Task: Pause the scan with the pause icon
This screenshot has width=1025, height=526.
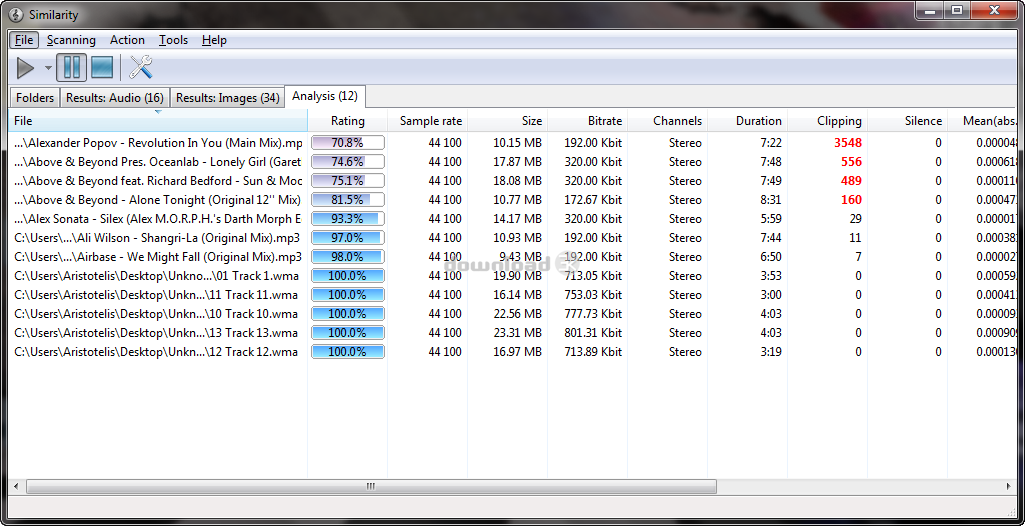Action: pos(72,67)
